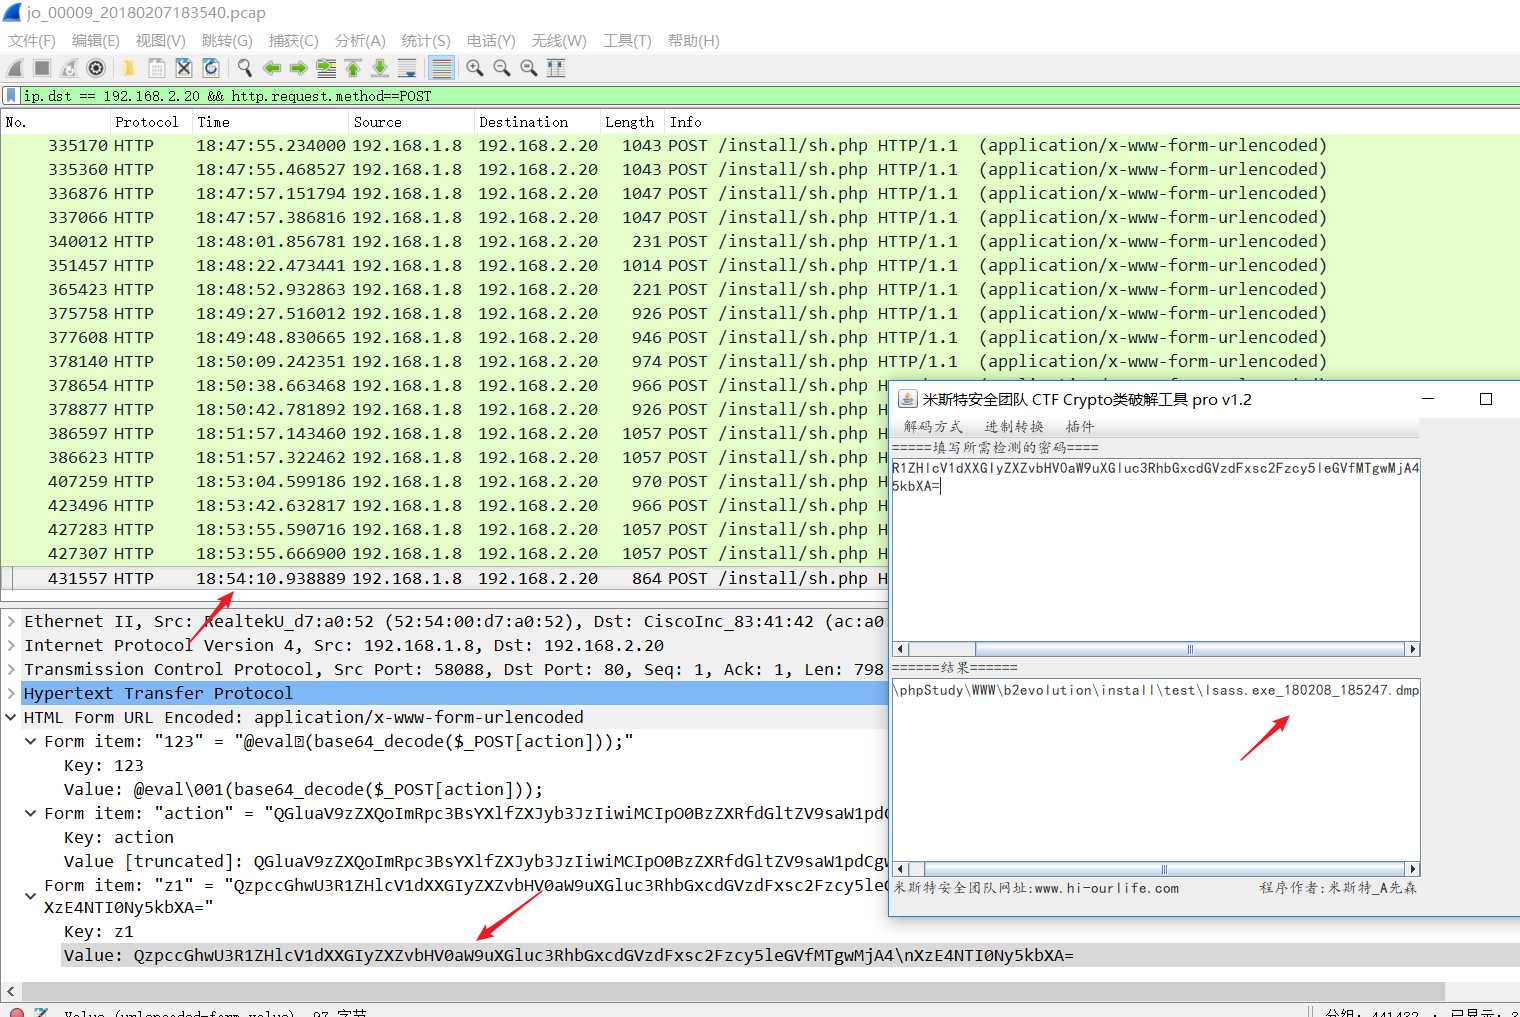Click the result text area in Crypto tool
The height and width of the screenshot is (1017, 1520).
(x=1155, y=770)
